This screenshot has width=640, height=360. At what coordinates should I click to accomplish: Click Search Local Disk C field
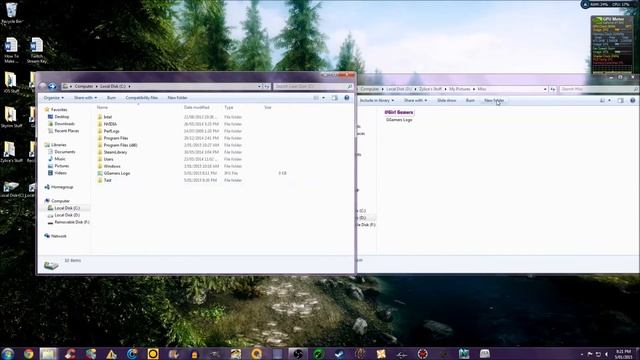click(313, 87)
